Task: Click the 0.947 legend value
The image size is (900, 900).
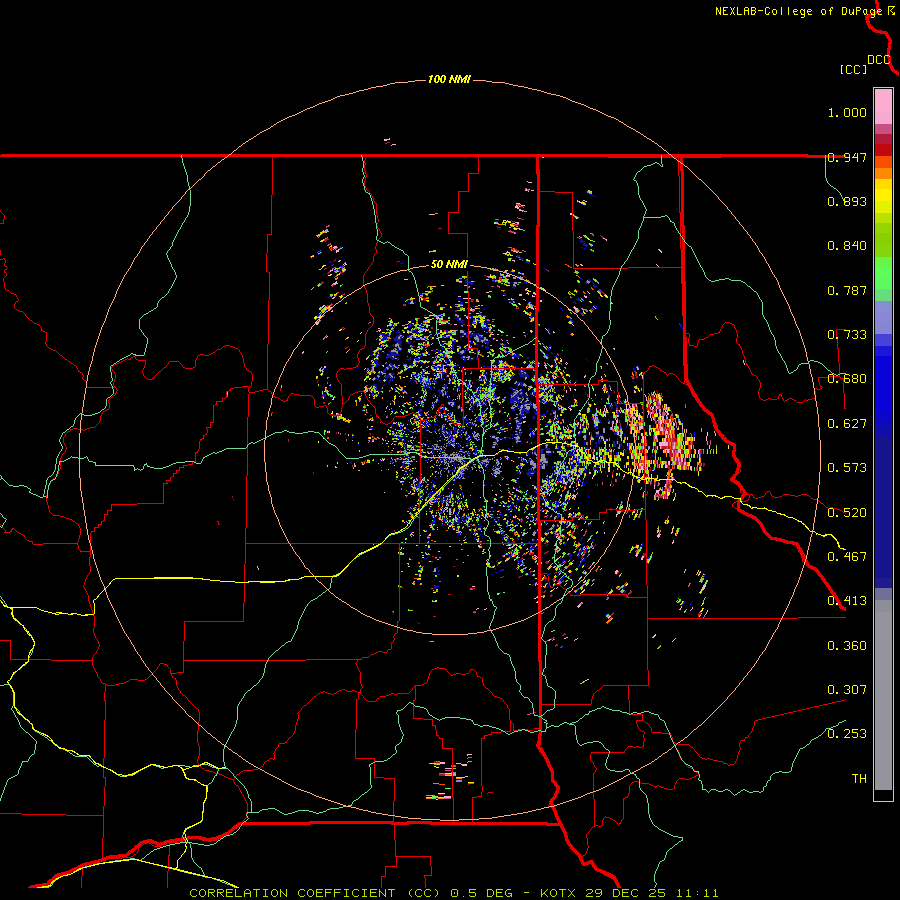Action: click(x=847, y=157)
